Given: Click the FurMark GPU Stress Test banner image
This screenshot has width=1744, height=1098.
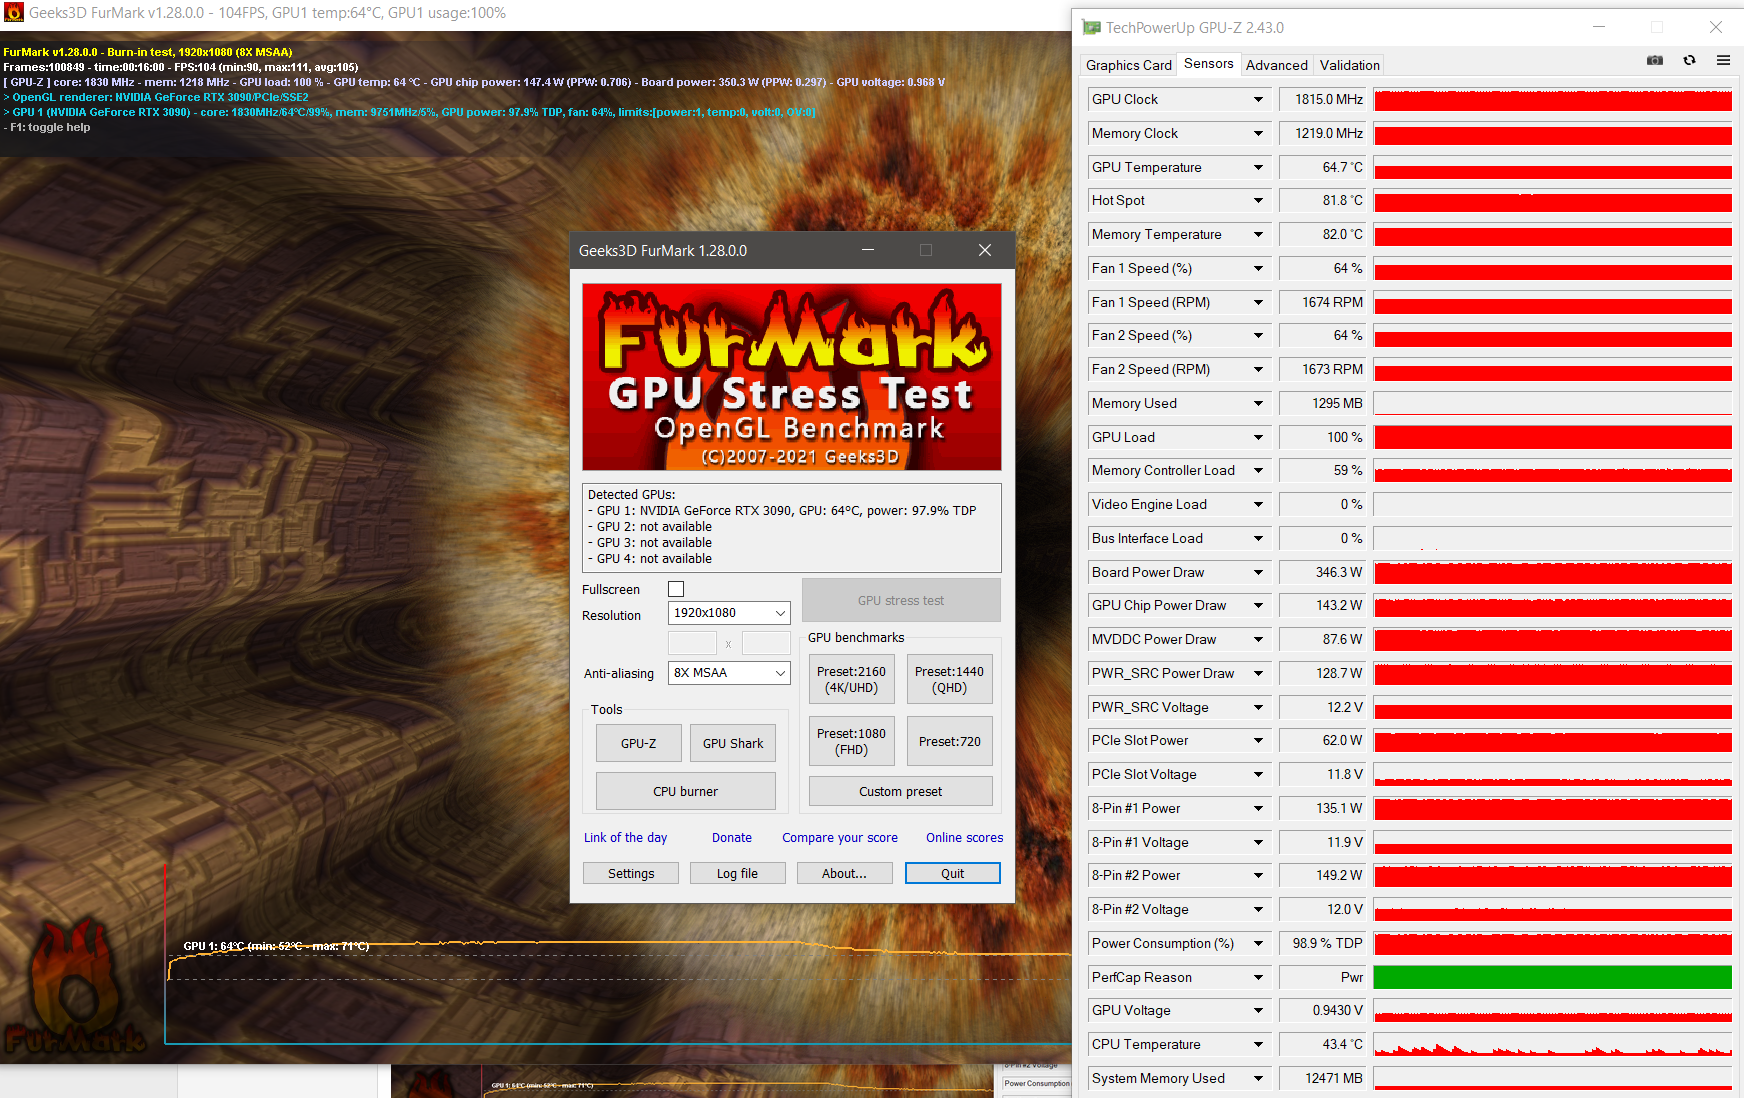Looking at the screenshot, I should (x=791, y=377).
